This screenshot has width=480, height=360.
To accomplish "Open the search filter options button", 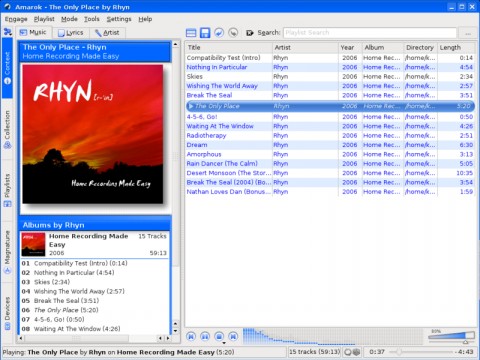I will click(468, 33).
